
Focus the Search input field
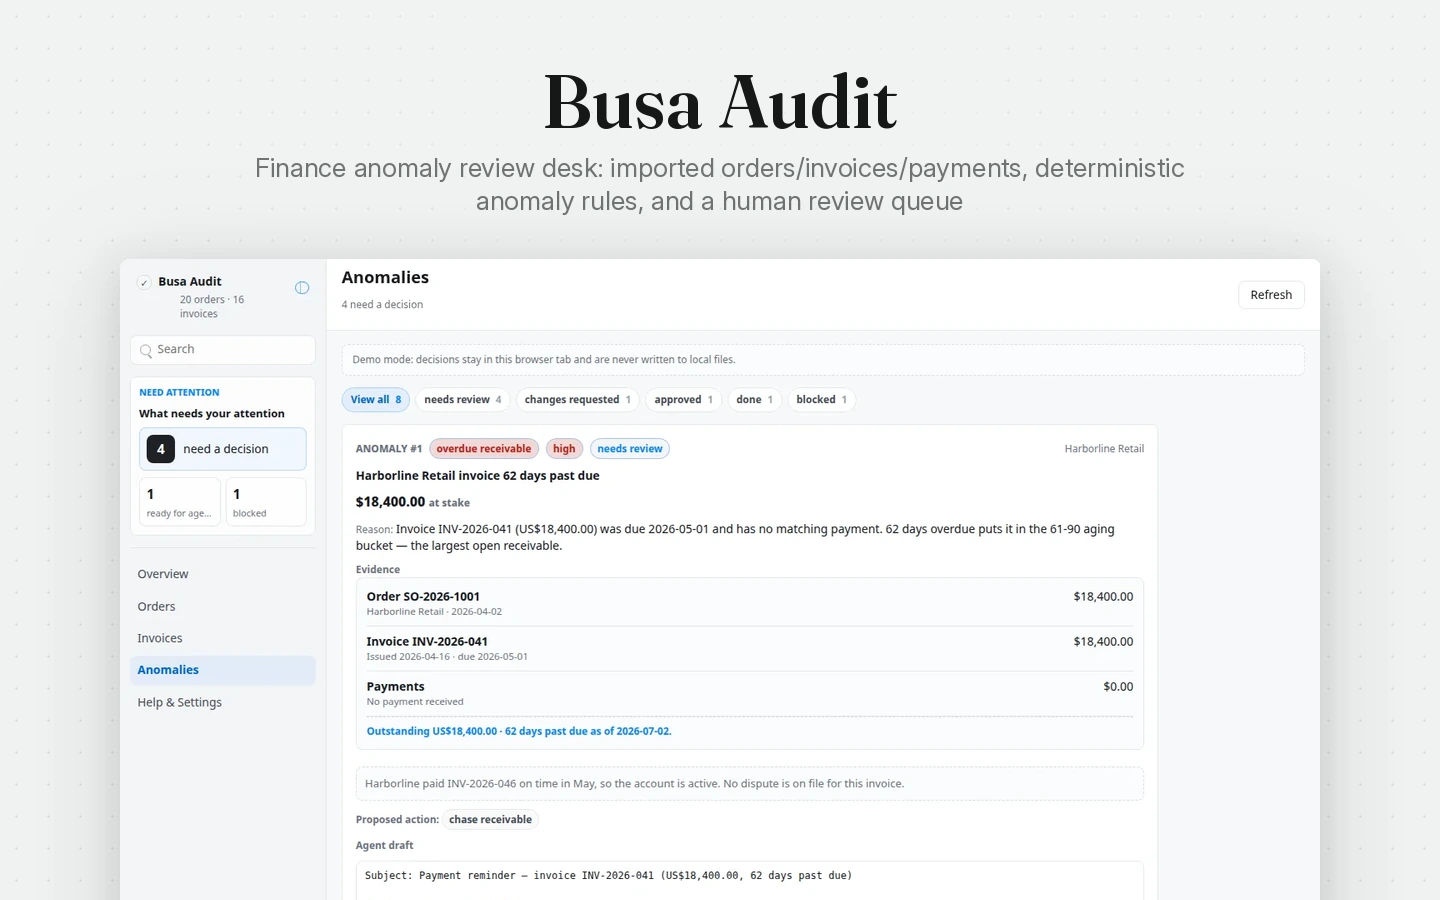[223, 350]
